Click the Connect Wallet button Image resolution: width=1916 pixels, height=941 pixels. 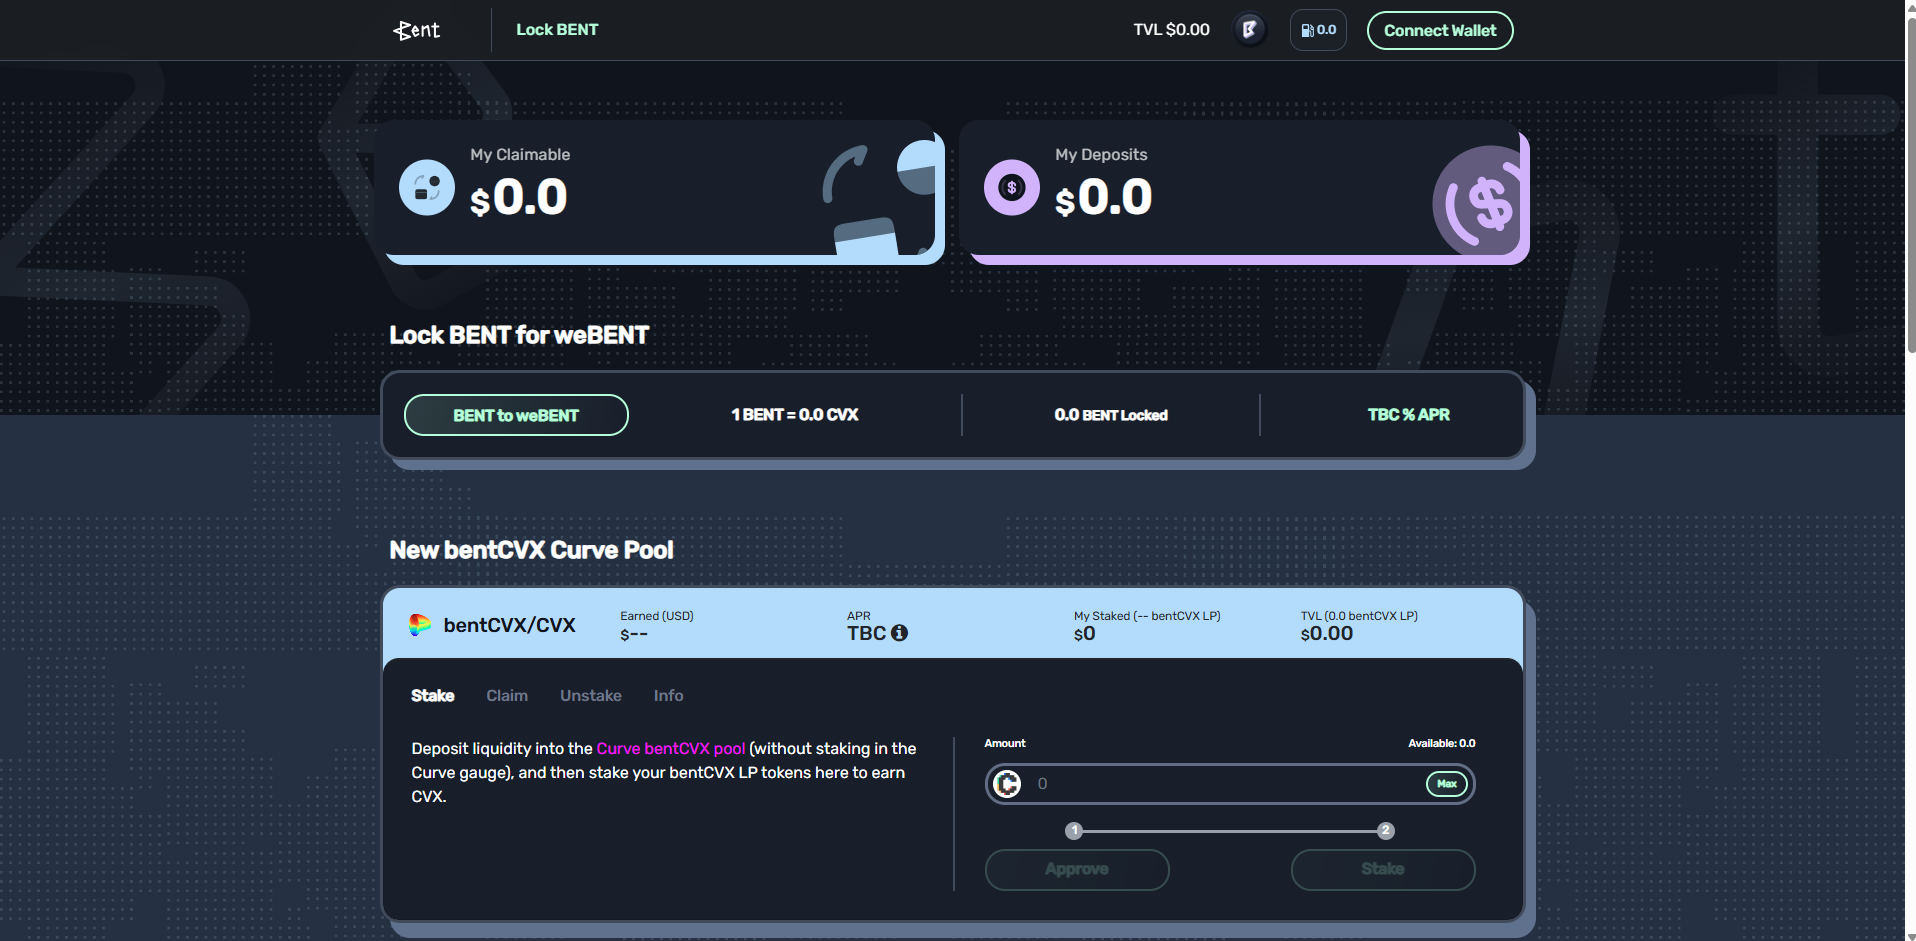(1440, 30)
